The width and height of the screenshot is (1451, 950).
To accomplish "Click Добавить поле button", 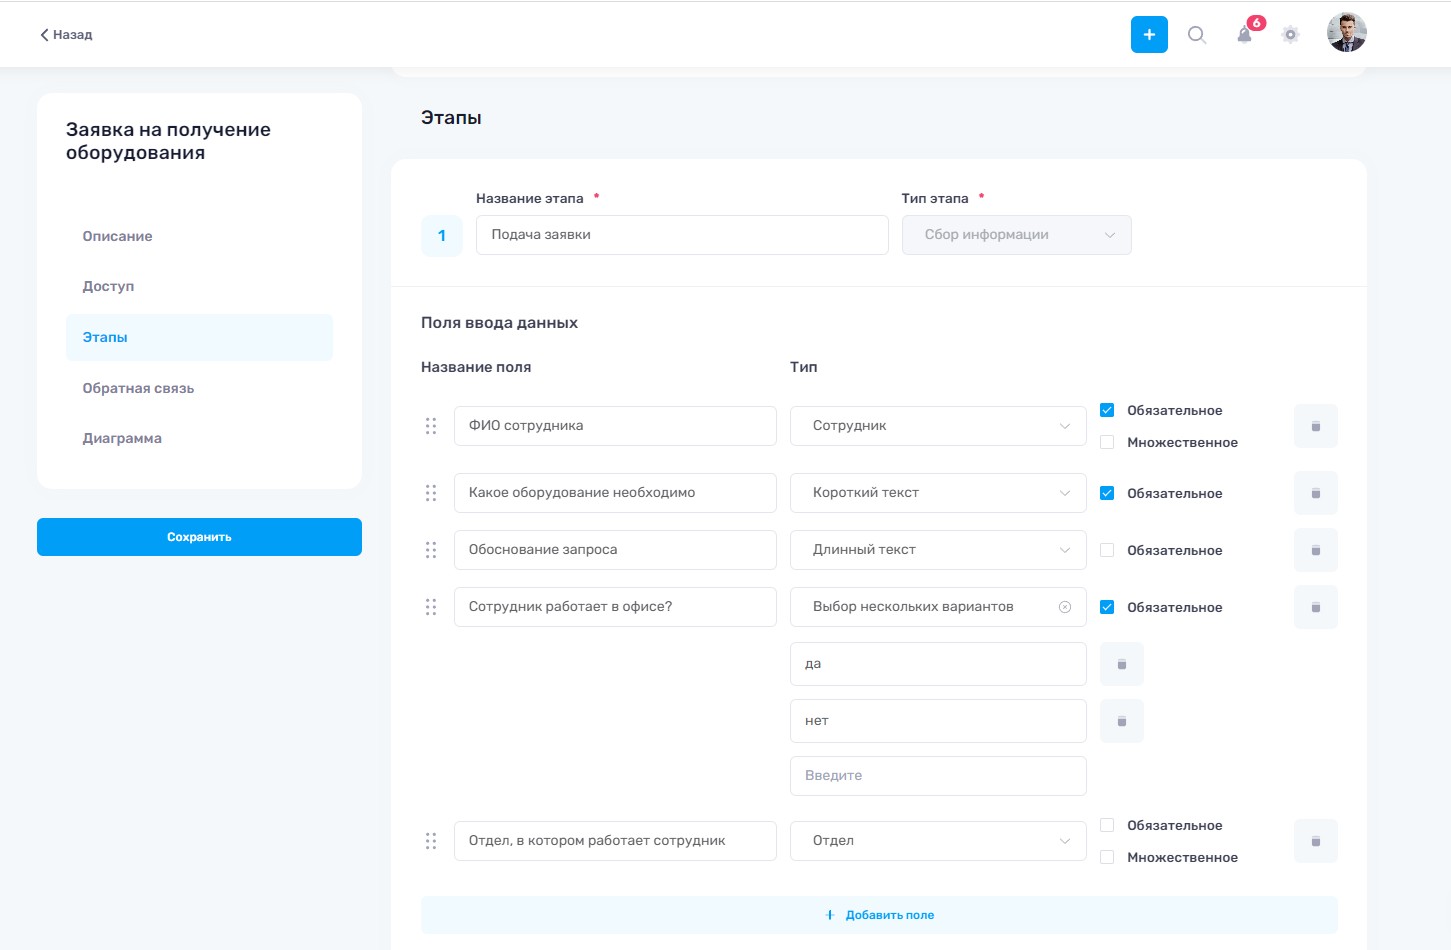I will [x=879, y=915].
